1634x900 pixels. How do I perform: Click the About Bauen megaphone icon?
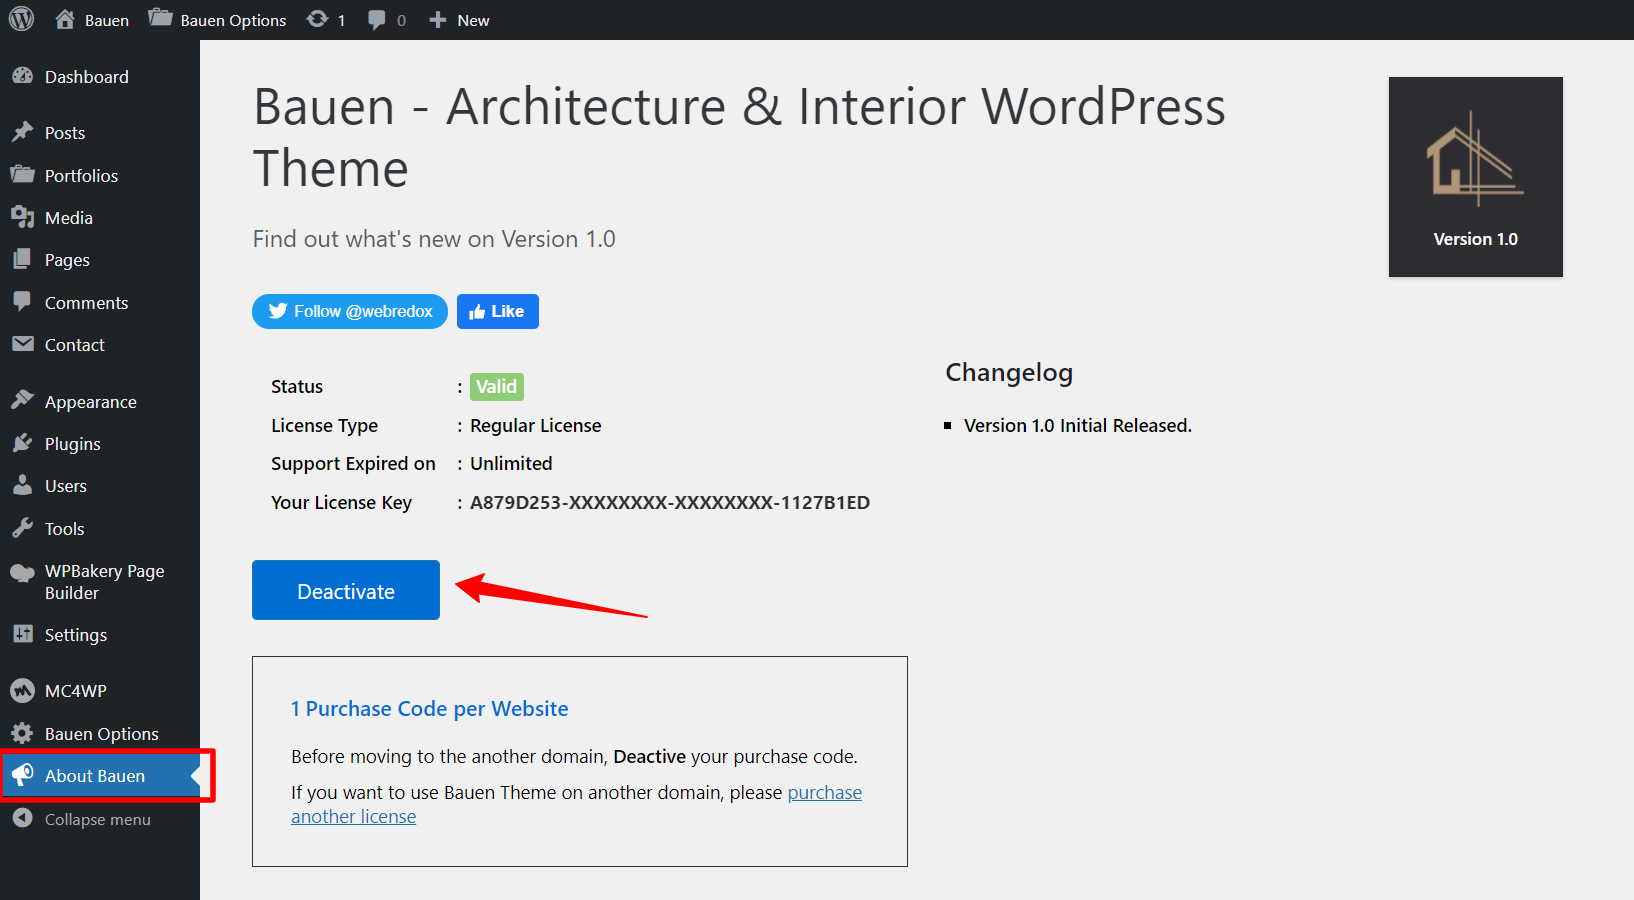22,775
